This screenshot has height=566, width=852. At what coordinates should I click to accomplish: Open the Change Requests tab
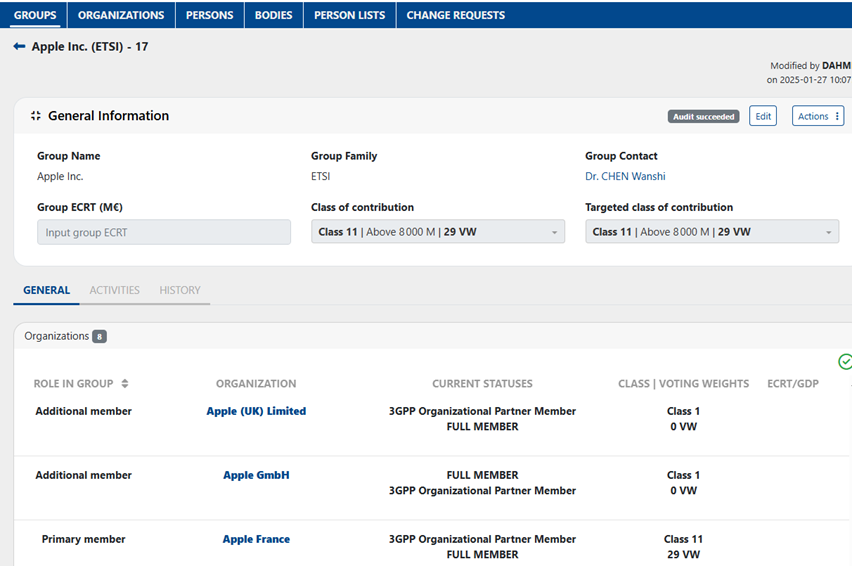(x=455, y=15)
